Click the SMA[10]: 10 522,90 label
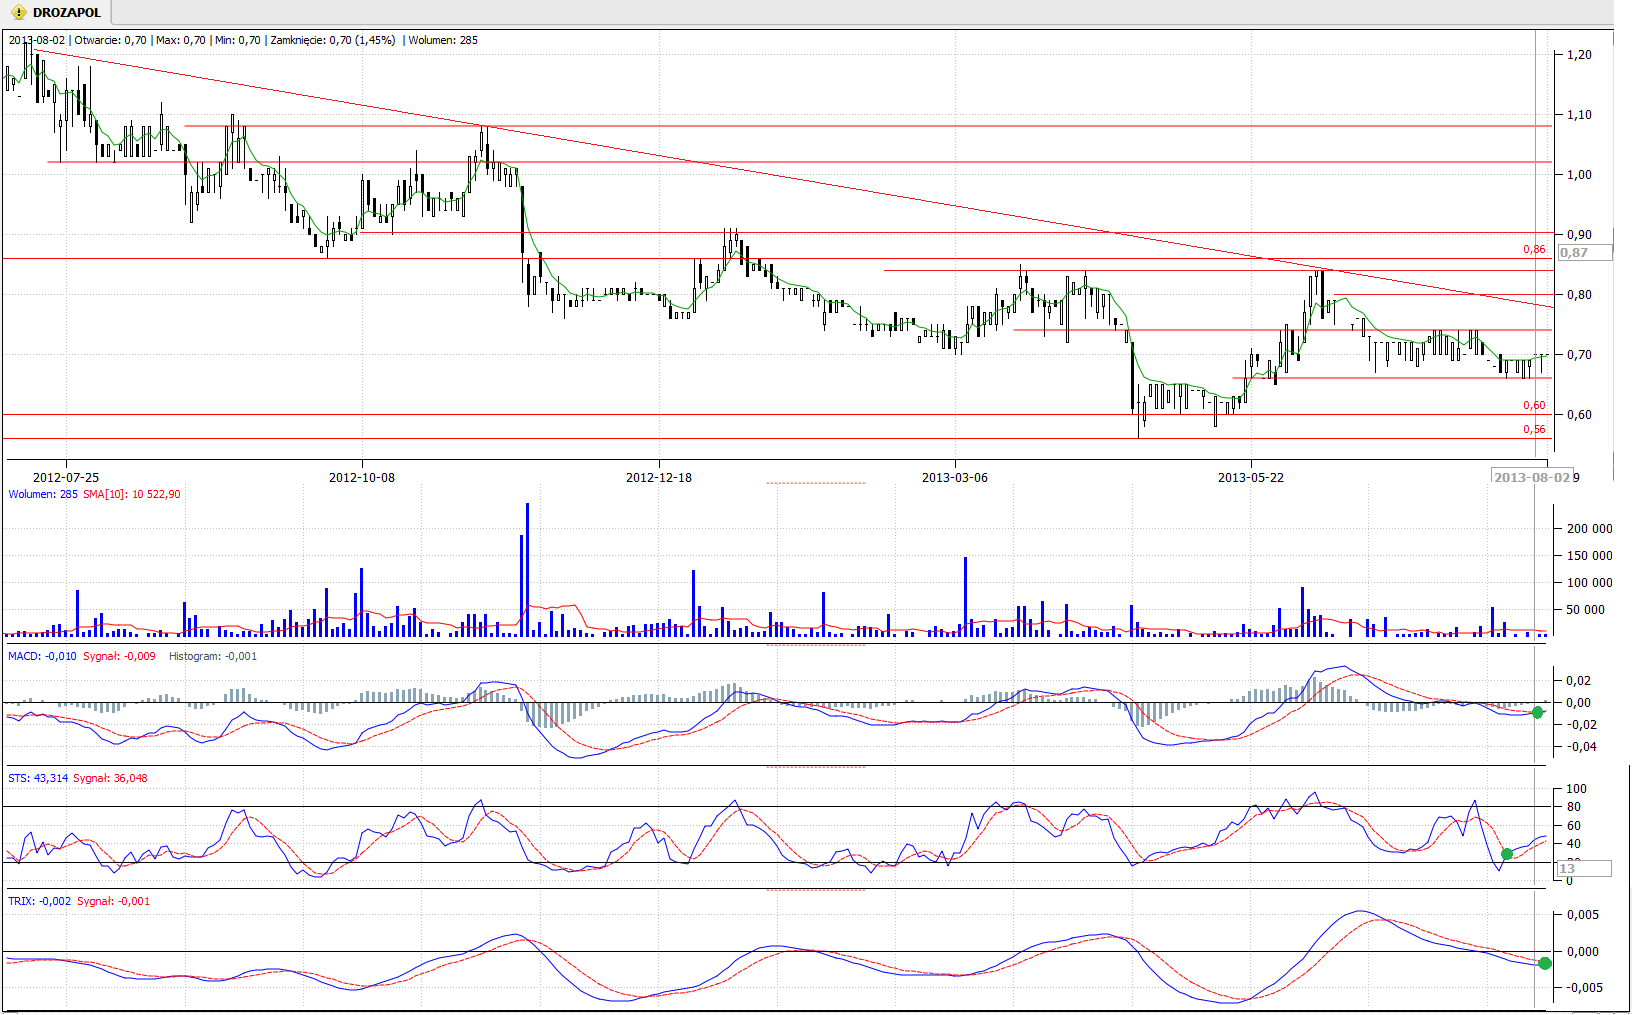 (132, 494)
